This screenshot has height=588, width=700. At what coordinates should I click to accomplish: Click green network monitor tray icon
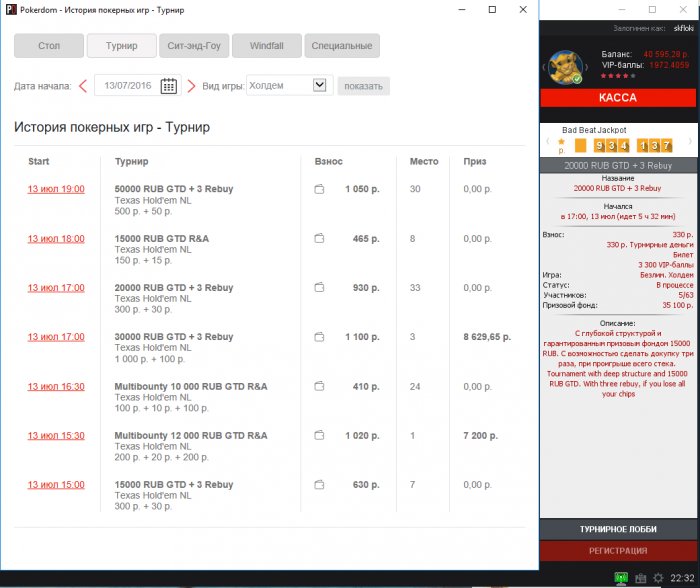click(621, 578)
